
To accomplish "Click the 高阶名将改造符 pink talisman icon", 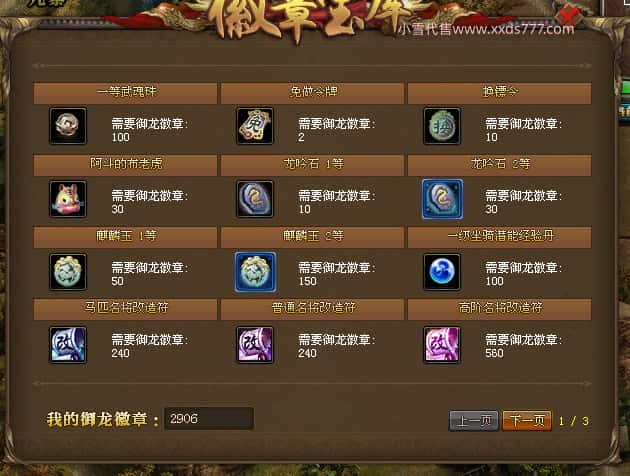I will (x=442, y=345).
